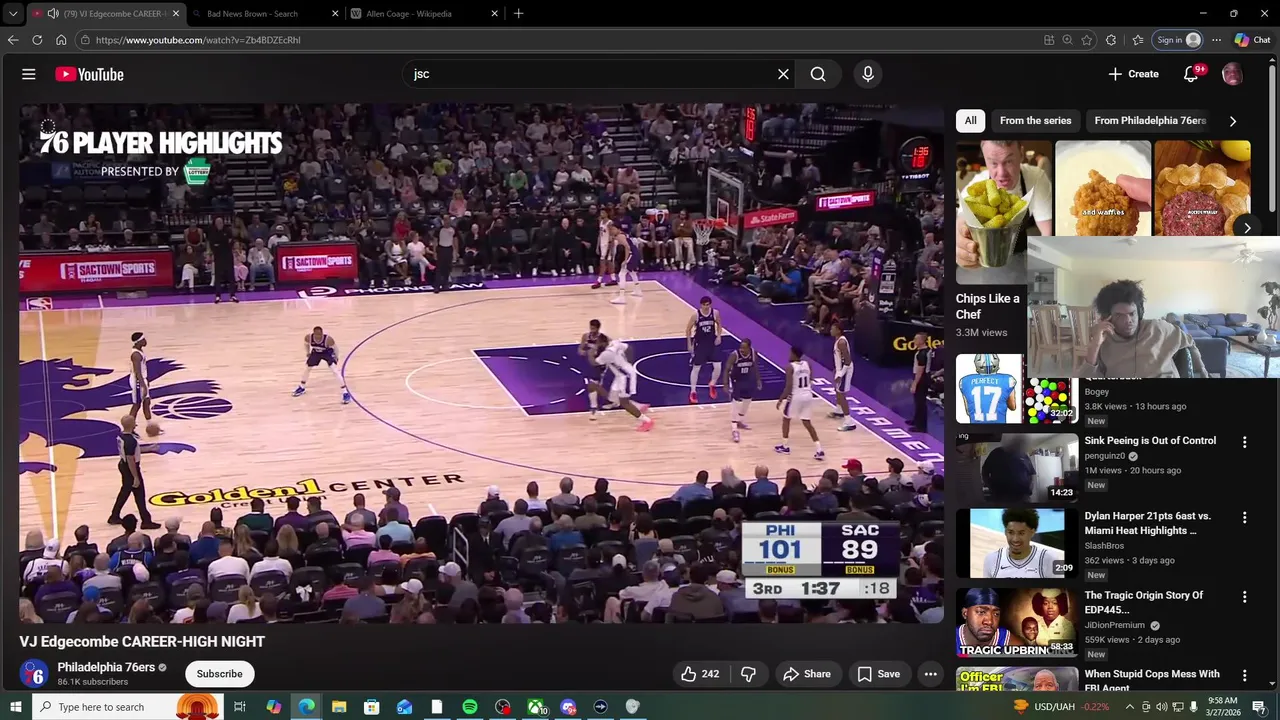Like the video with thumbs up

(700, 674)
